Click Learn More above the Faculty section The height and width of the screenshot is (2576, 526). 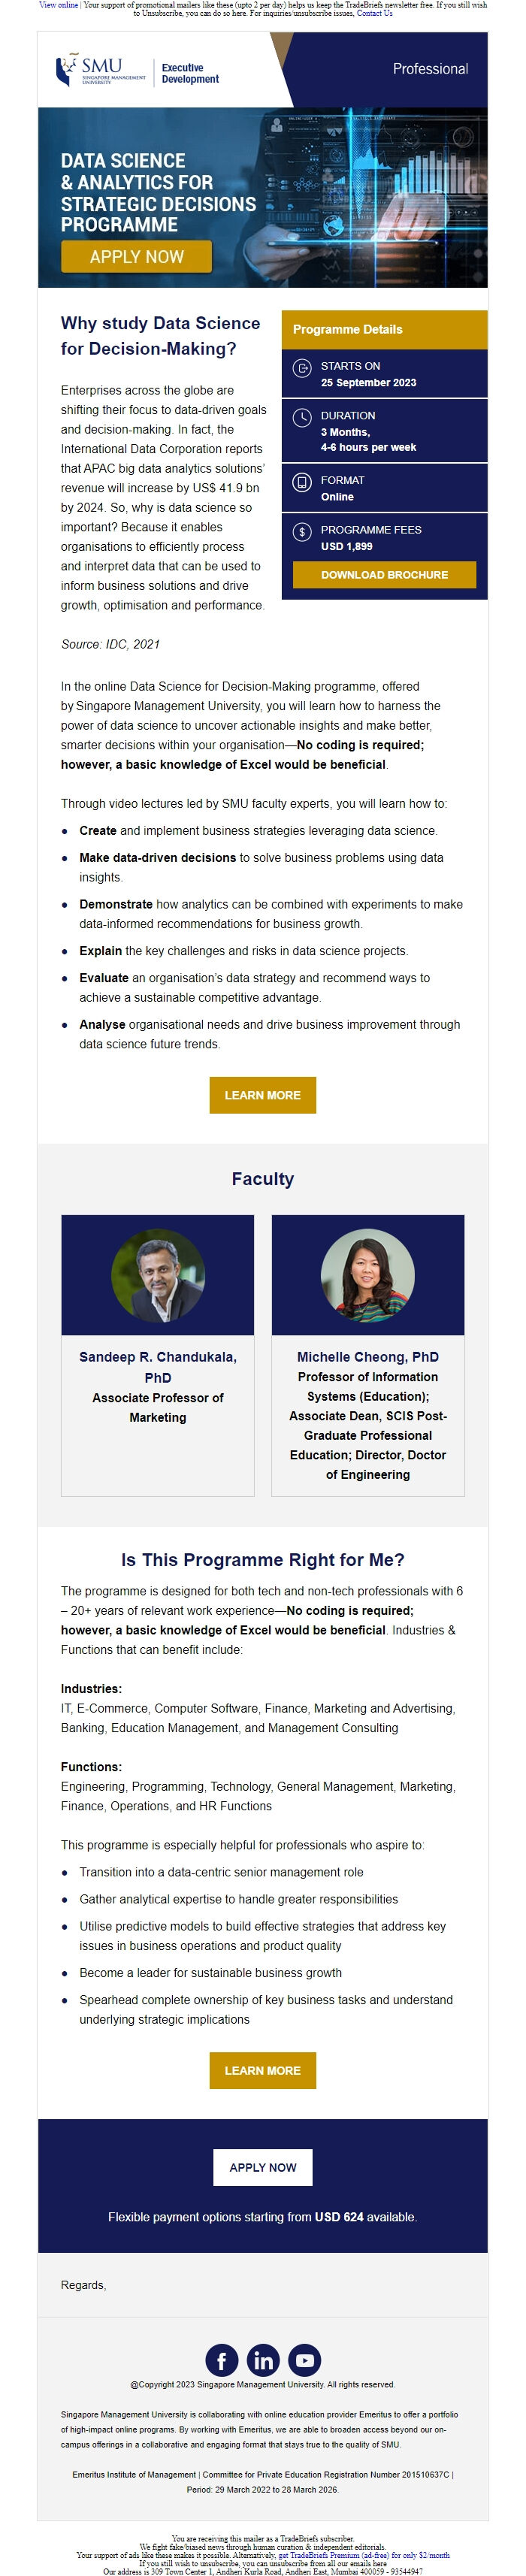[x=262, y=1095]
